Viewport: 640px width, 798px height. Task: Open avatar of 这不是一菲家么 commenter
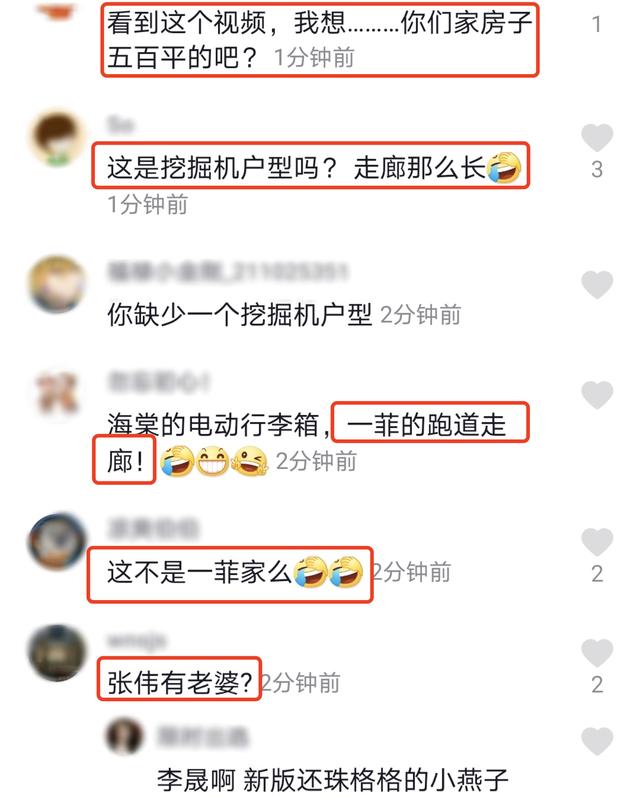[57, 542]
